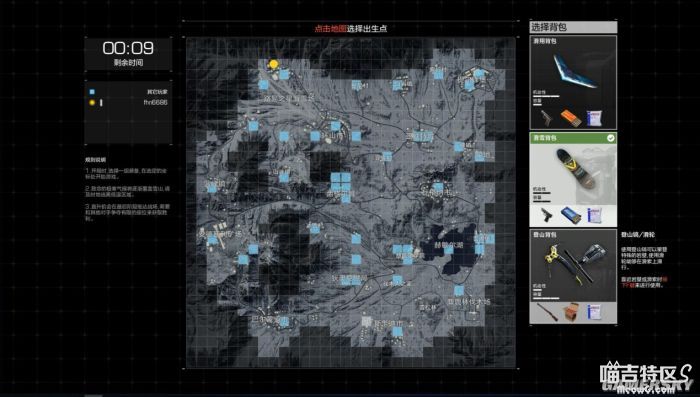This screenshot has width=700, height=397.
Task: Click the 登山镐/滑轮 description title
Action: click(x=638, y=234)
